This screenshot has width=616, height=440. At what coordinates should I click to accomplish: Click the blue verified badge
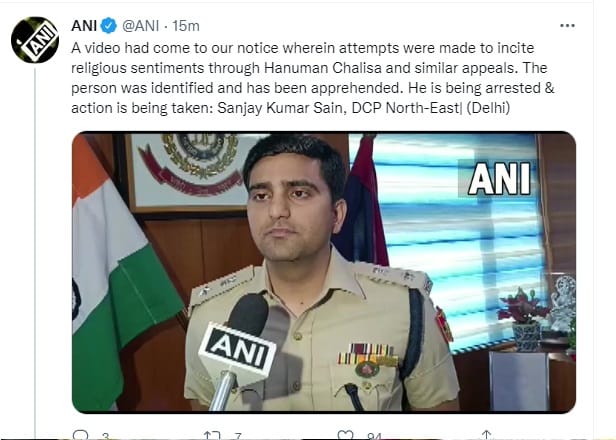(x=112, y=22)
